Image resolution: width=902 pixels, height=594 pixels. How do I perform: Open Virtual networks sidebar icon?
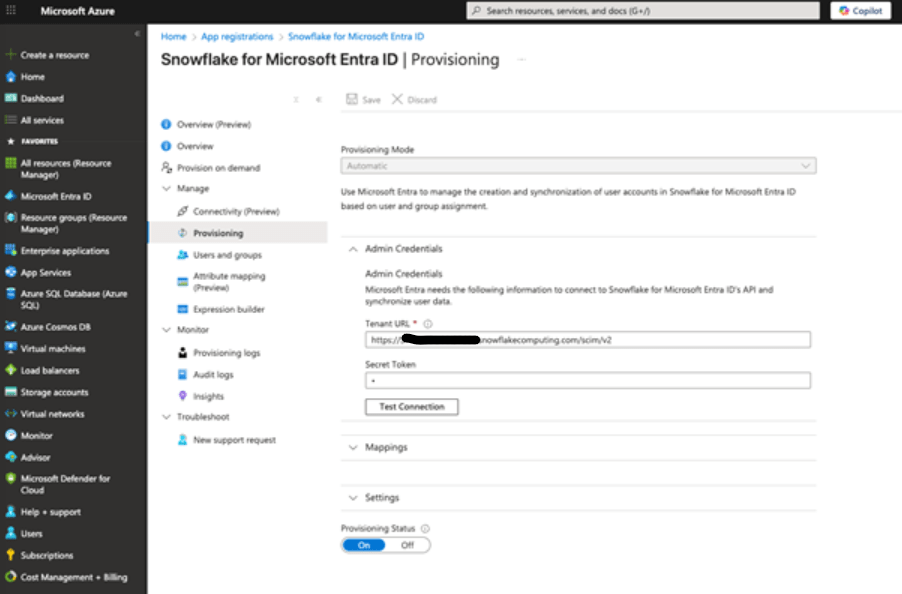point(10,414)
